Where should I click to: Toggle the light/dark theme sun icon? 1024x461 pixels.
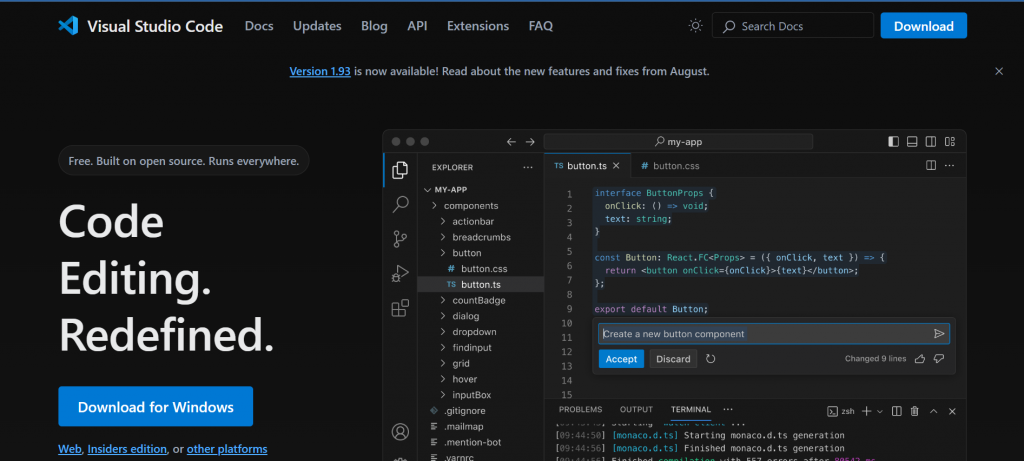[x=696, y=26]
